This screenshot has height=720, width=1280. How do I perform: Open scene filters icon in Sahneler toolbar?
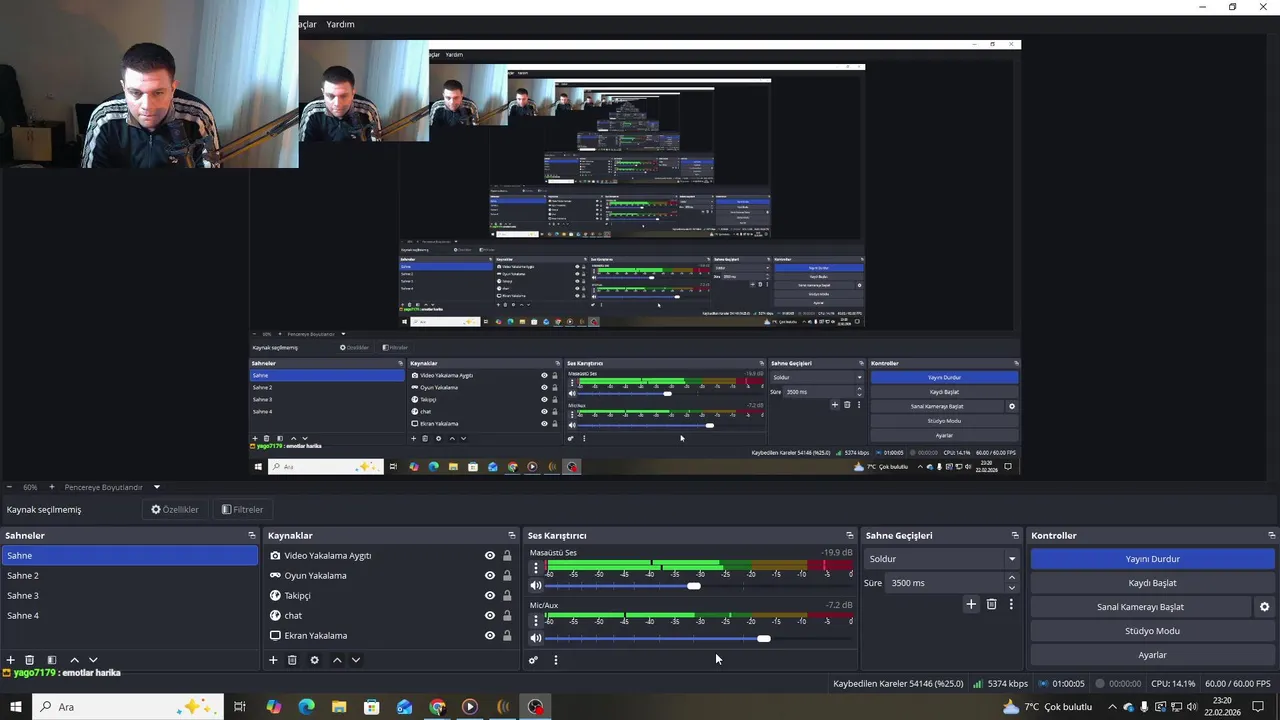pyautogui.click(x=52, y=660)
